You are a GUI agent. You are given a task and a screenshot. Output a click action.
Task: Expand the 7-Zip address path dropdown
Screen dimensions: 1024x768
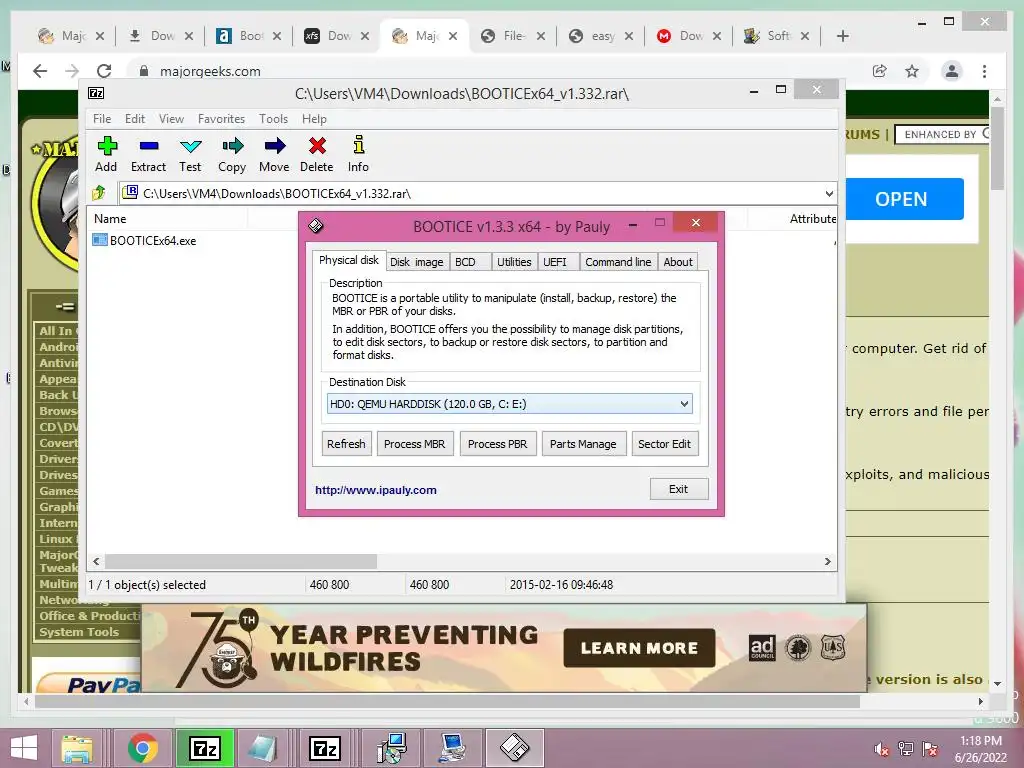(829, 193)
